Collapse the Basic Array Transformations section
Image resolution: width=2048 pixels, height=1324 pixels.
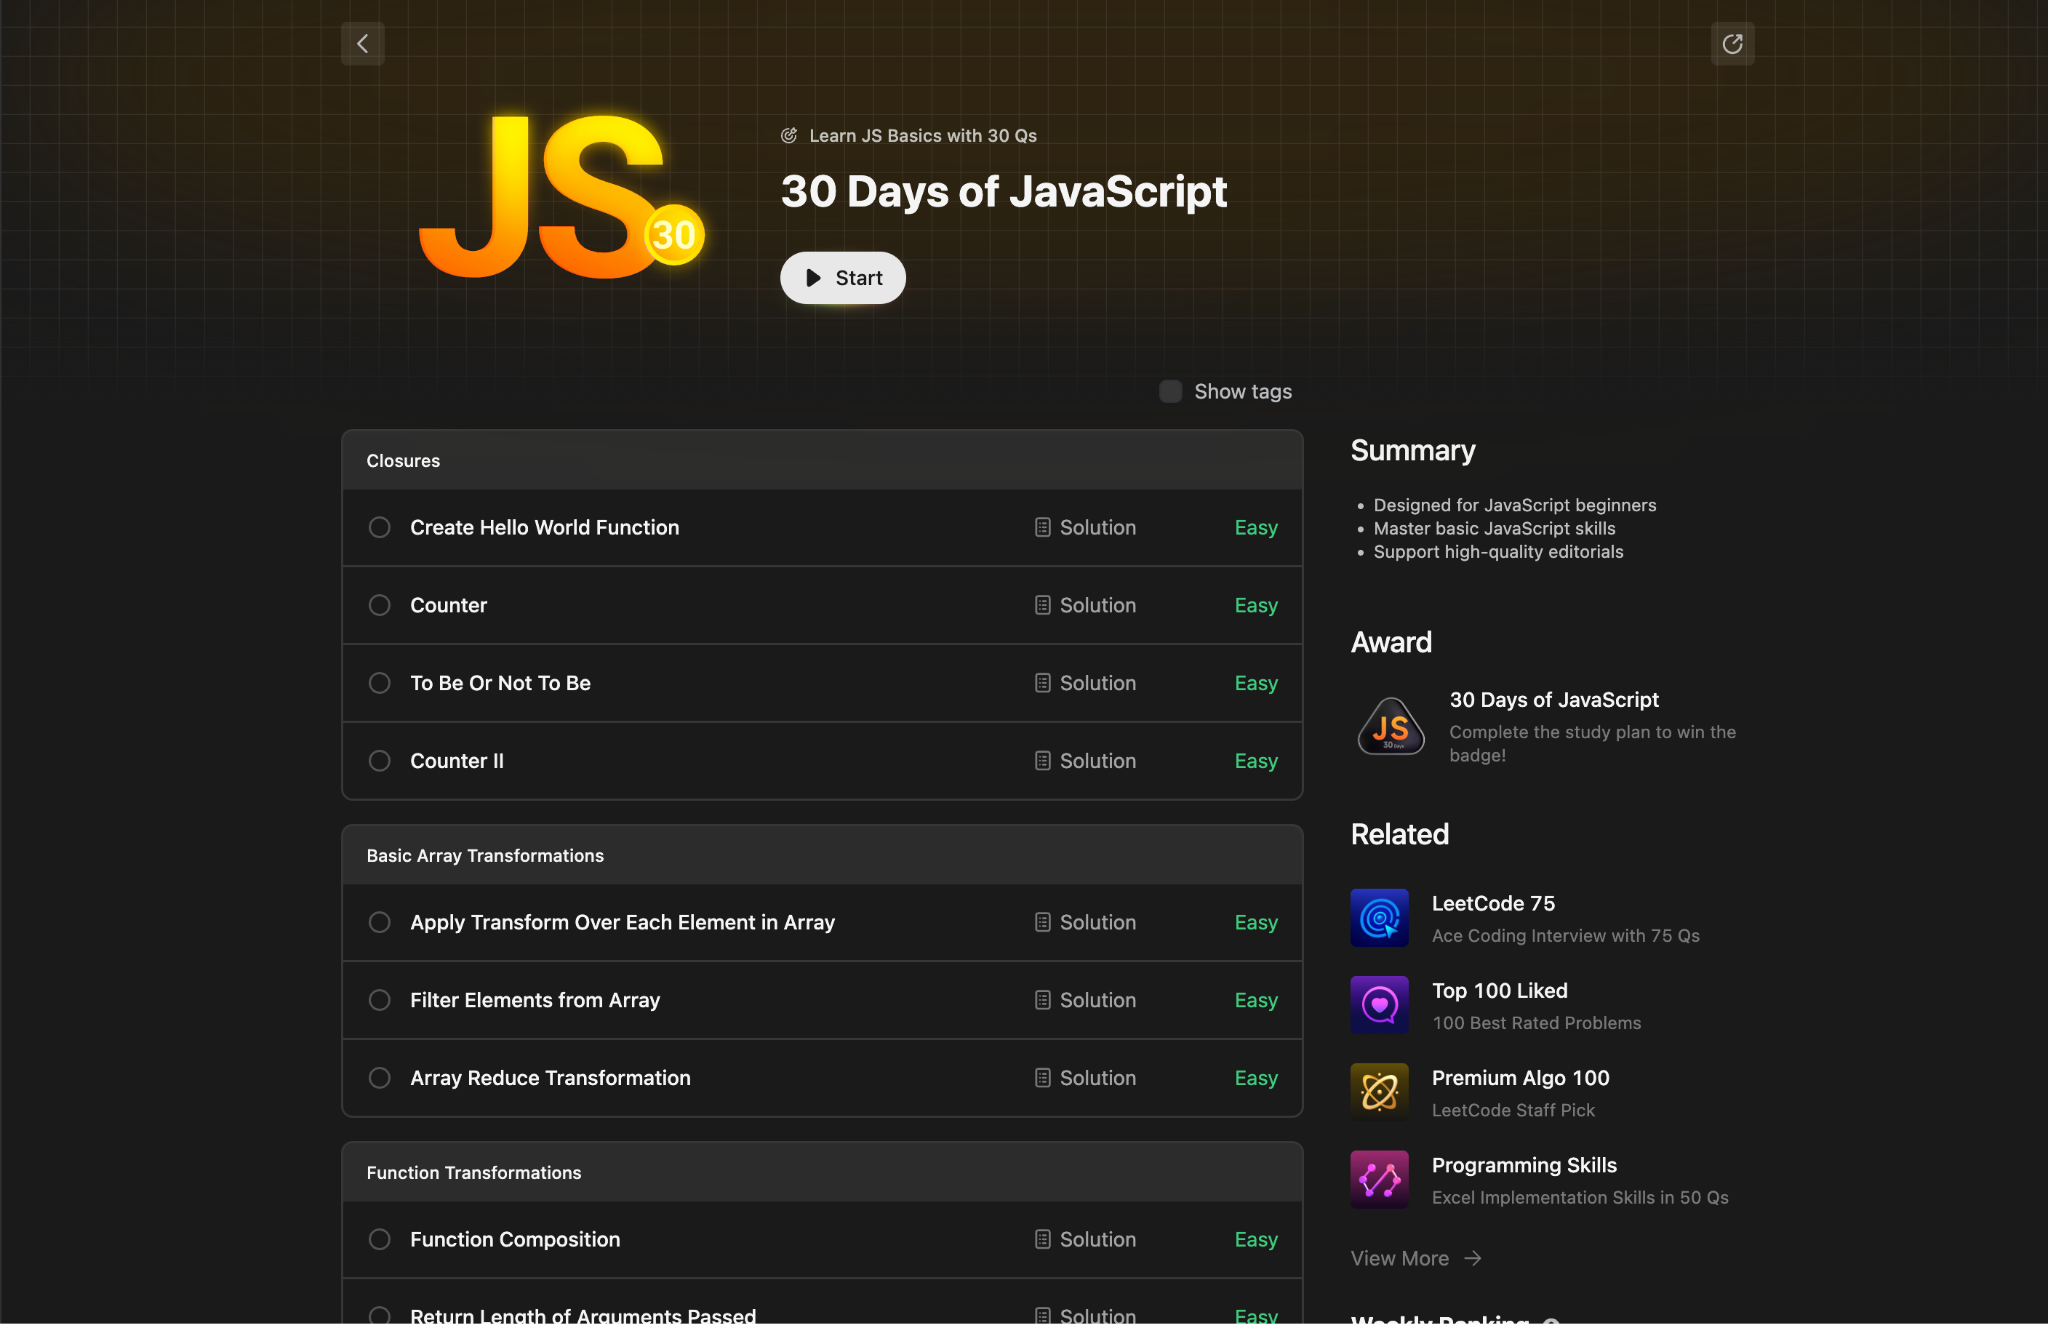click(x=821, y=856)
